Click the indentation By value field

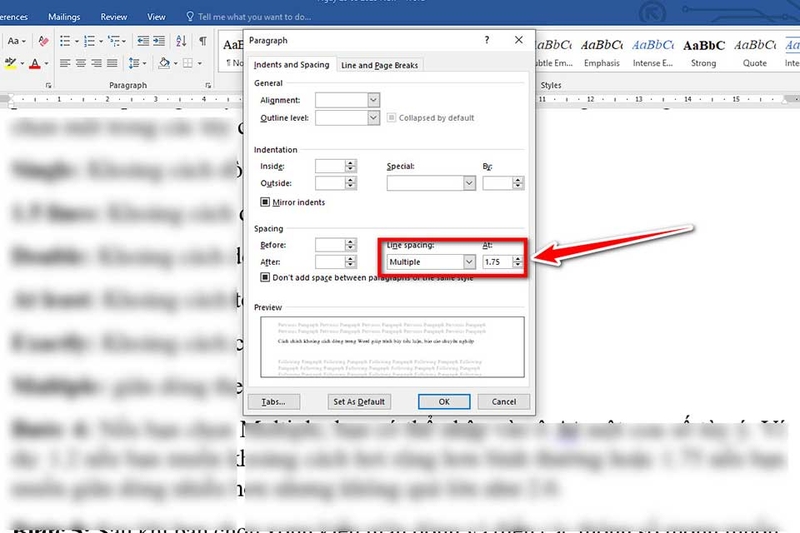(x=497, y=183)
